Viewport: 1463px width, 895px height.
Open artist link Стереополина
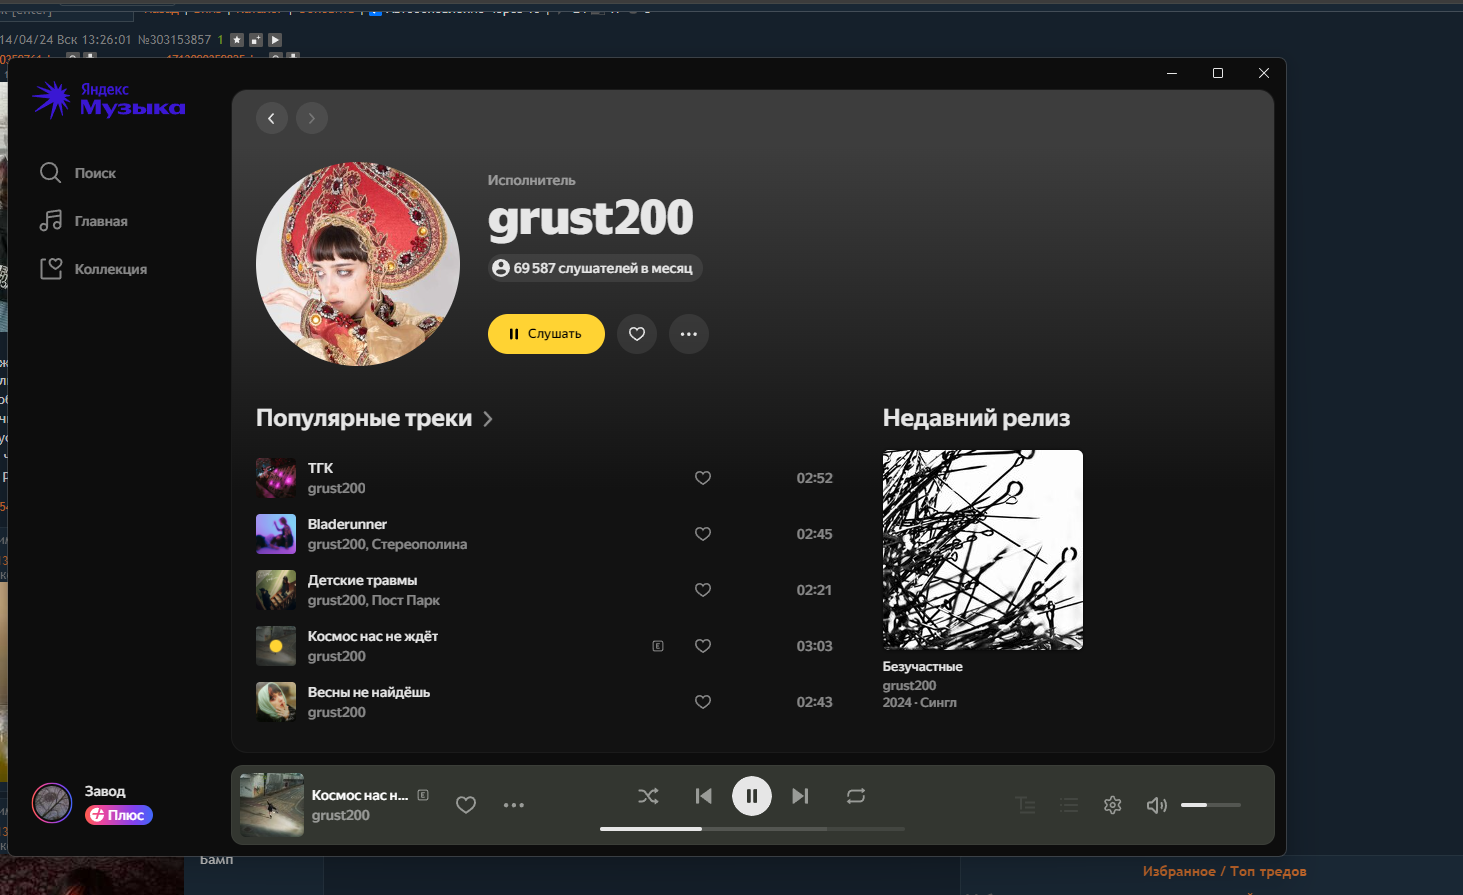click(x=419, y=544)
